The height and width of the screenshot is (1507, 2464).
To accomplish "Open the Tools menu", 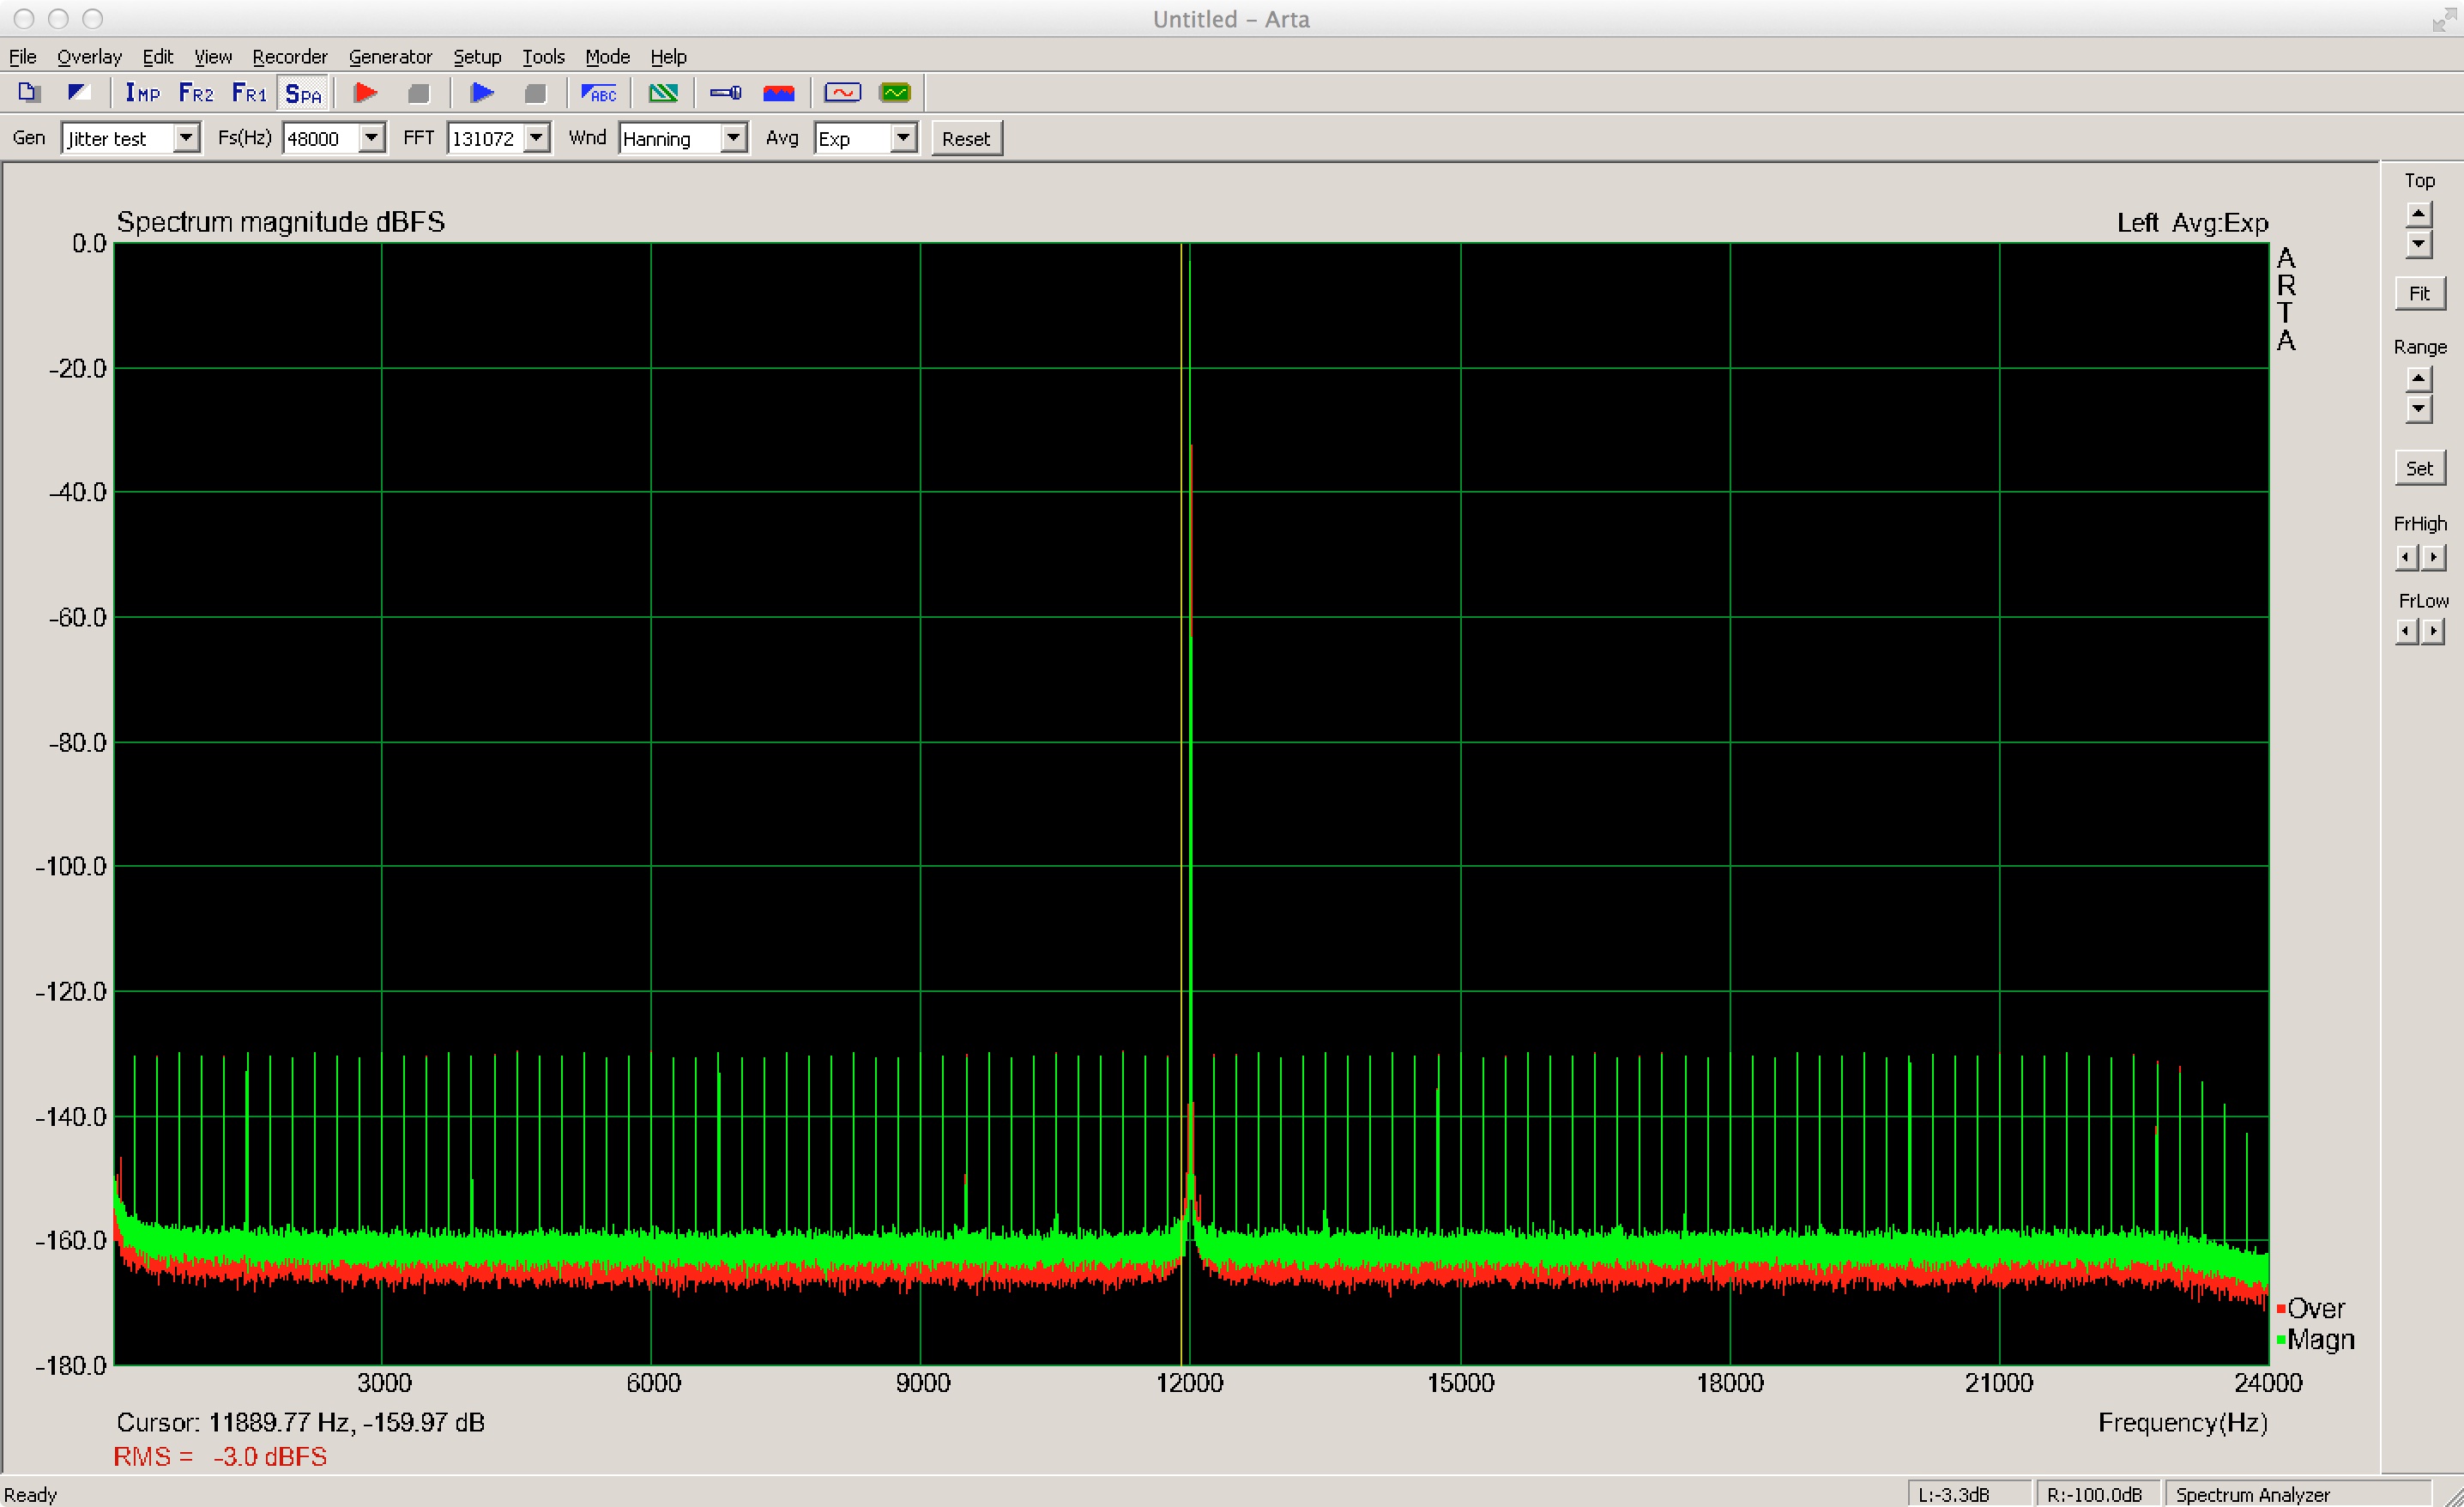I will pos(543,57).
